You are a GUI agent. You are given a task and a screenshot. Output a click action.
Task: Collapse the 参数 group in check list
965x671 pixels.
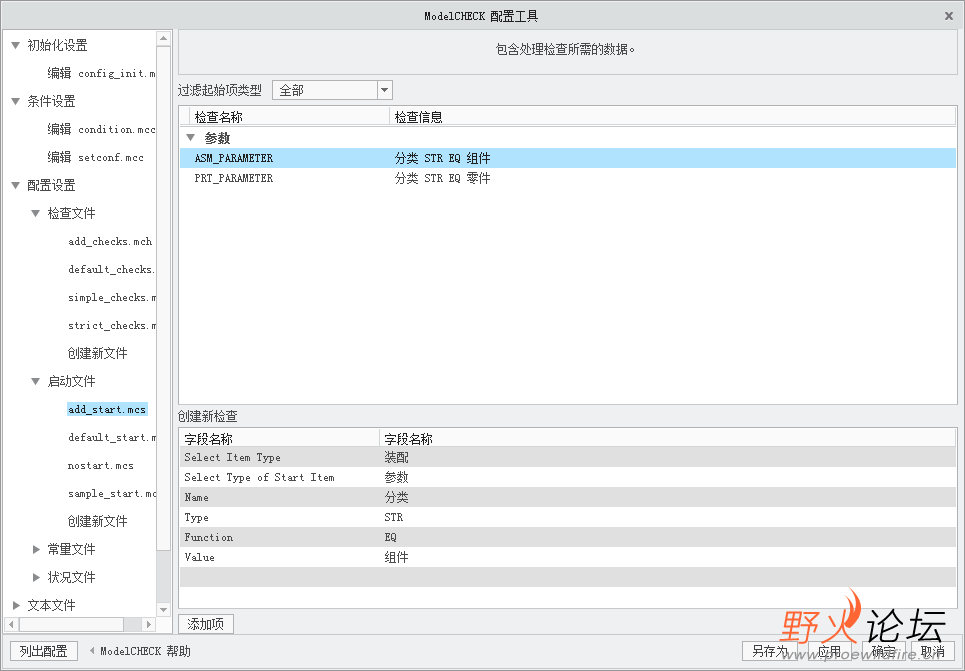[191, 138]
